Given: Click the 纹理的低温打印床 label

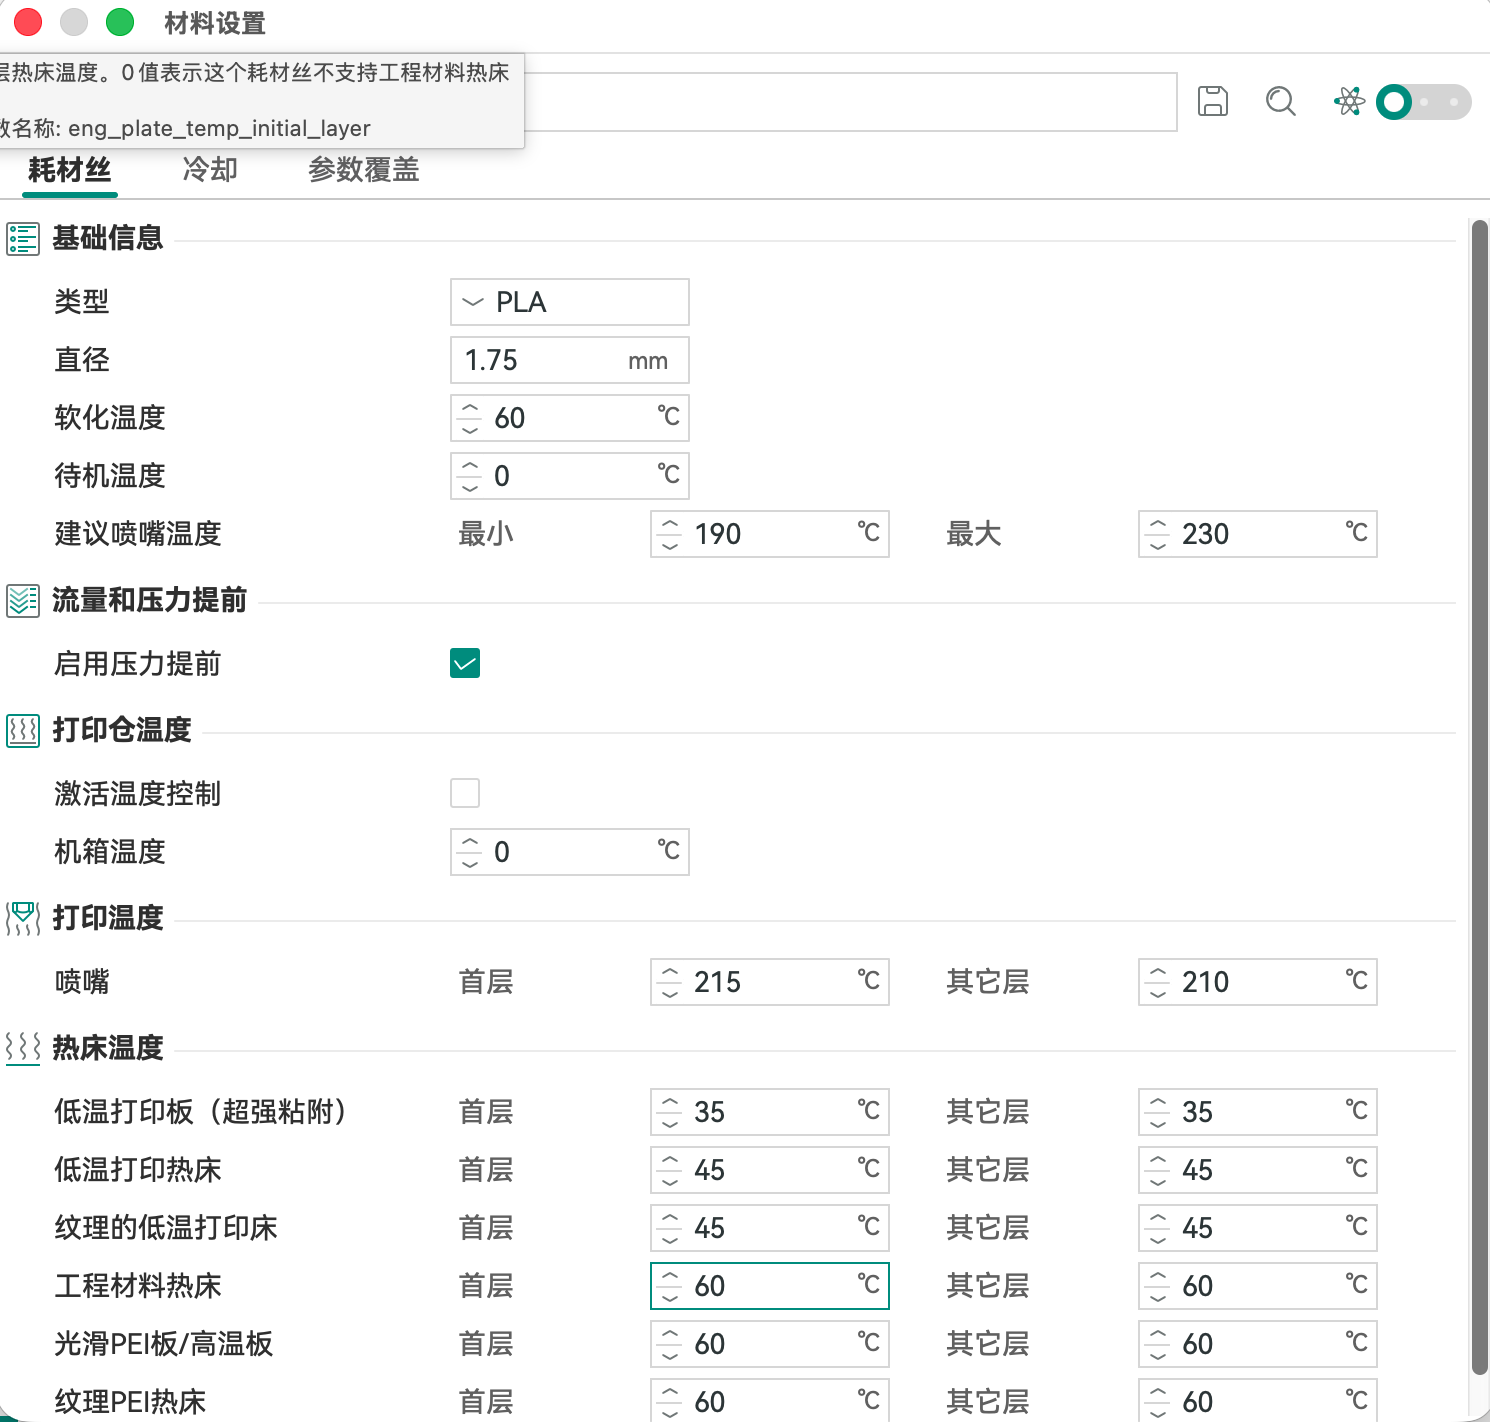Looking at the screenshot, I should pyautogui.click(x=166, y=1228).
